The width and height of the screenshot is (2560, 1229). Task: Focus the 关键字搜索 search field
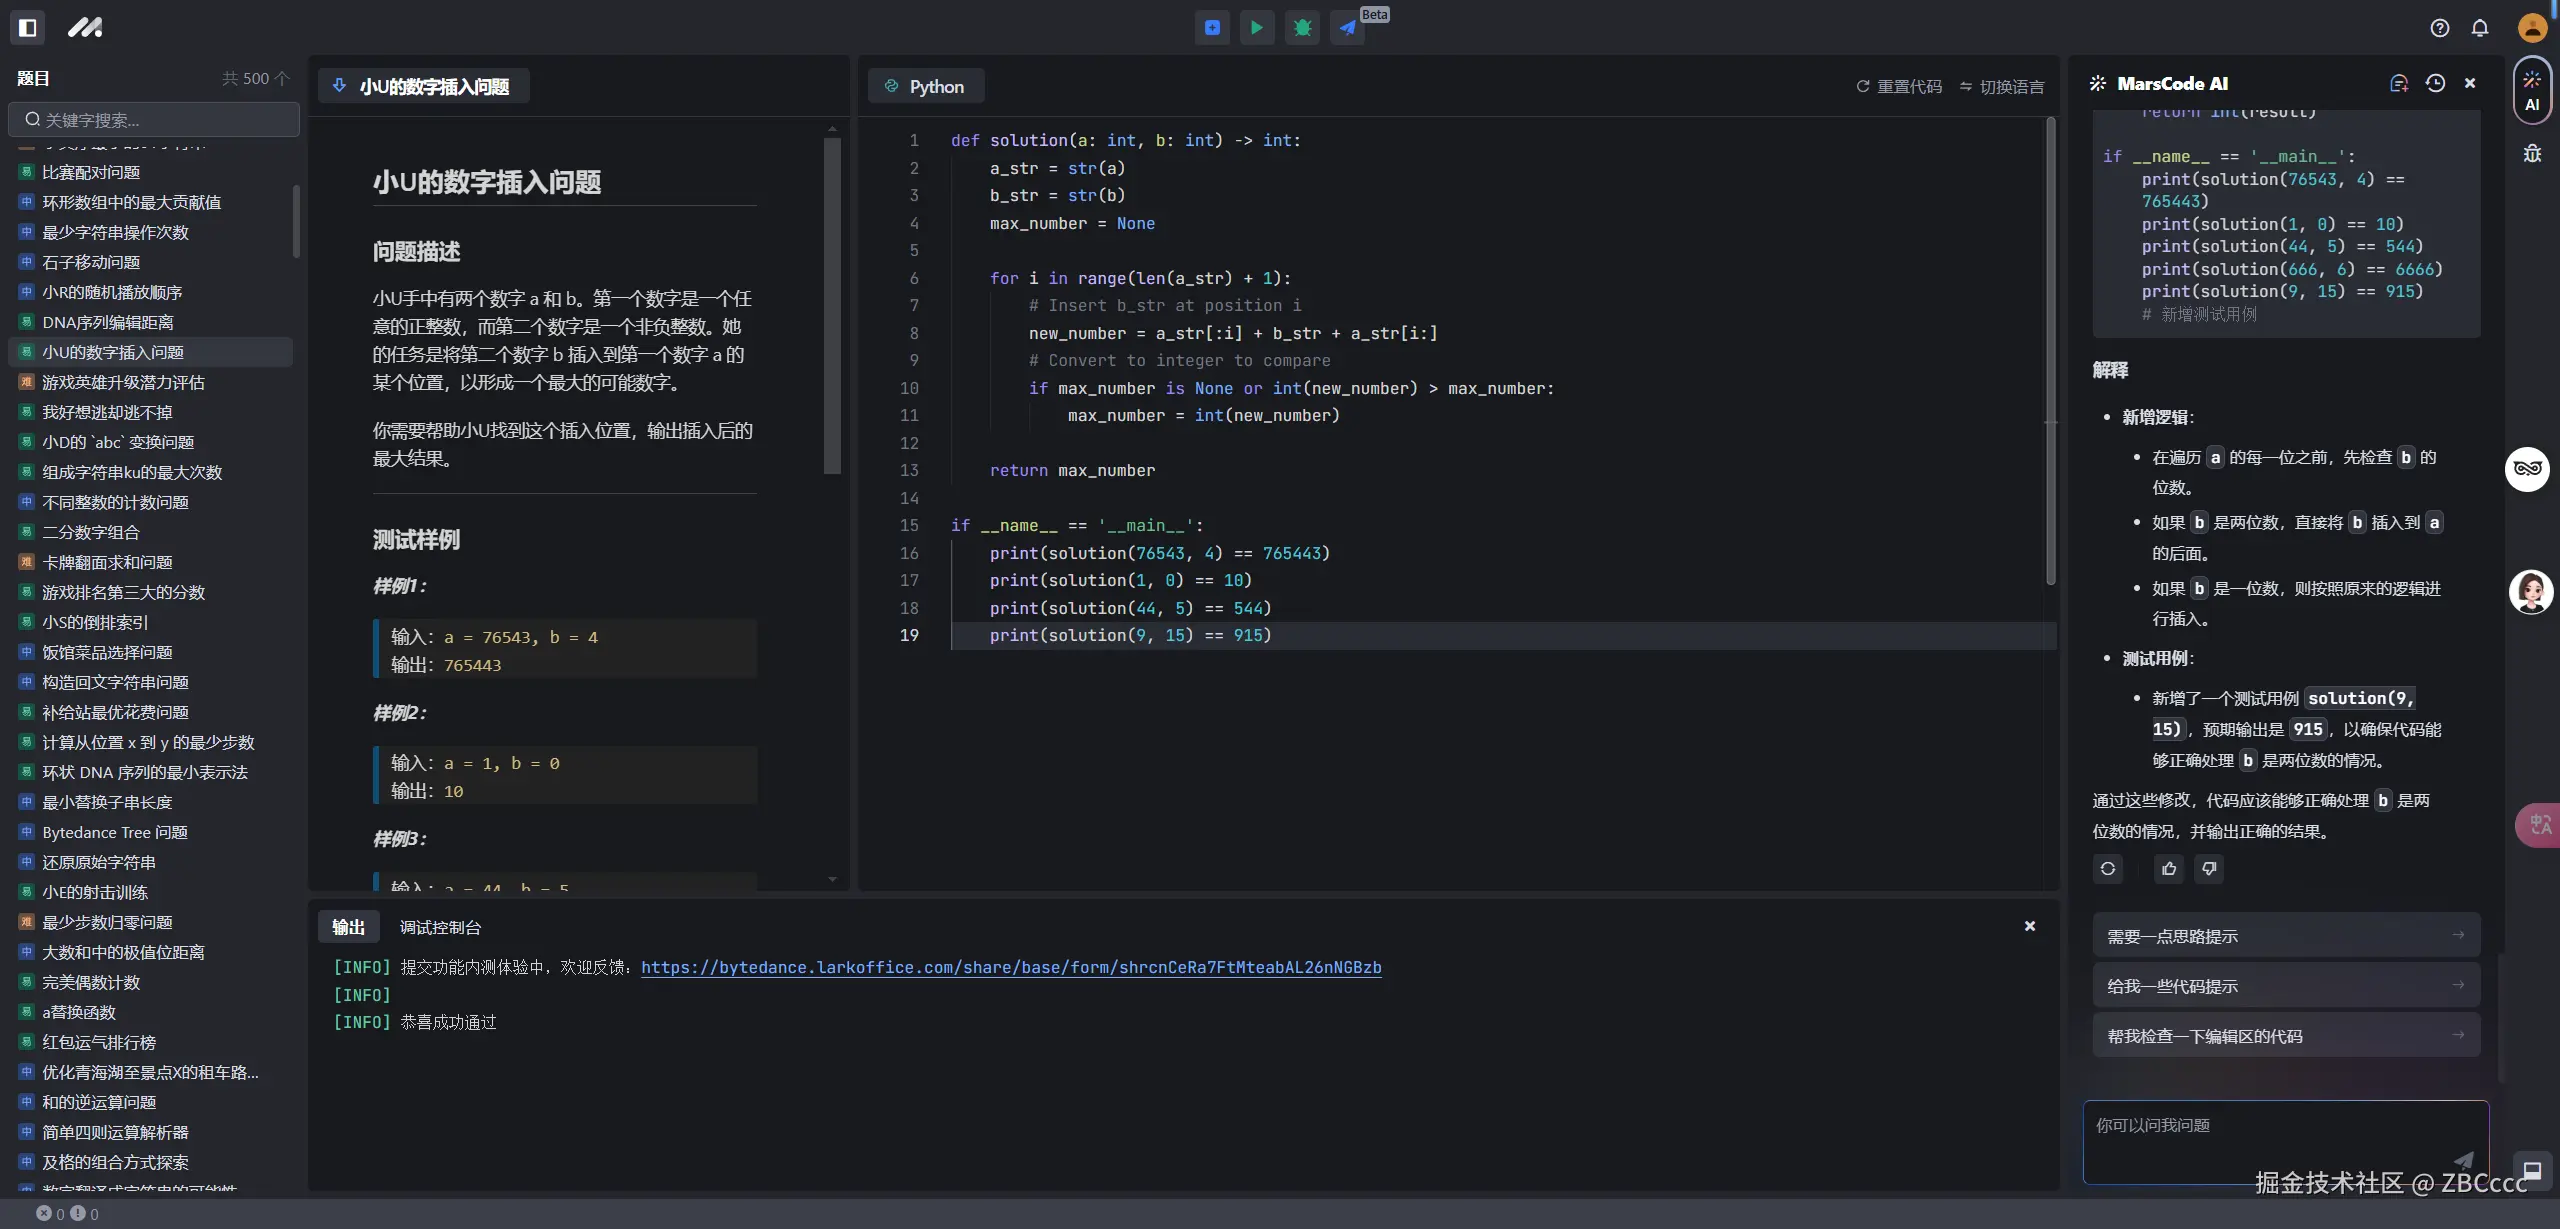155,120
